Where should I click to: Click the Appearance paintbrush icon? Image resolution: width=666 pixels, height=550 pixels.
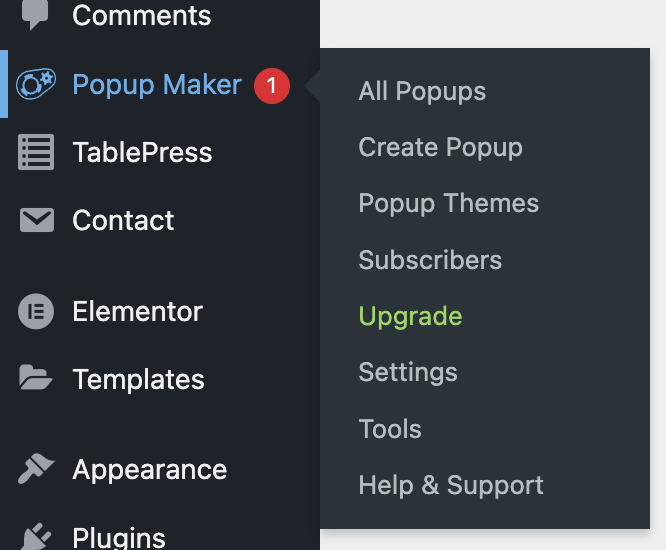36,468
